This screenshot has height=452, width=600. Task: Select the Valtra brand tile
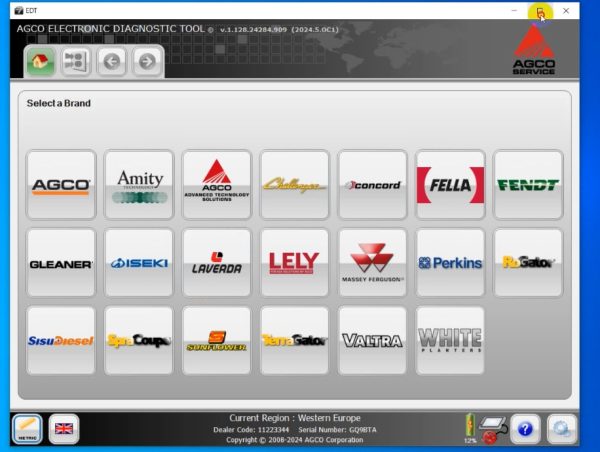[x=372, y=340]
